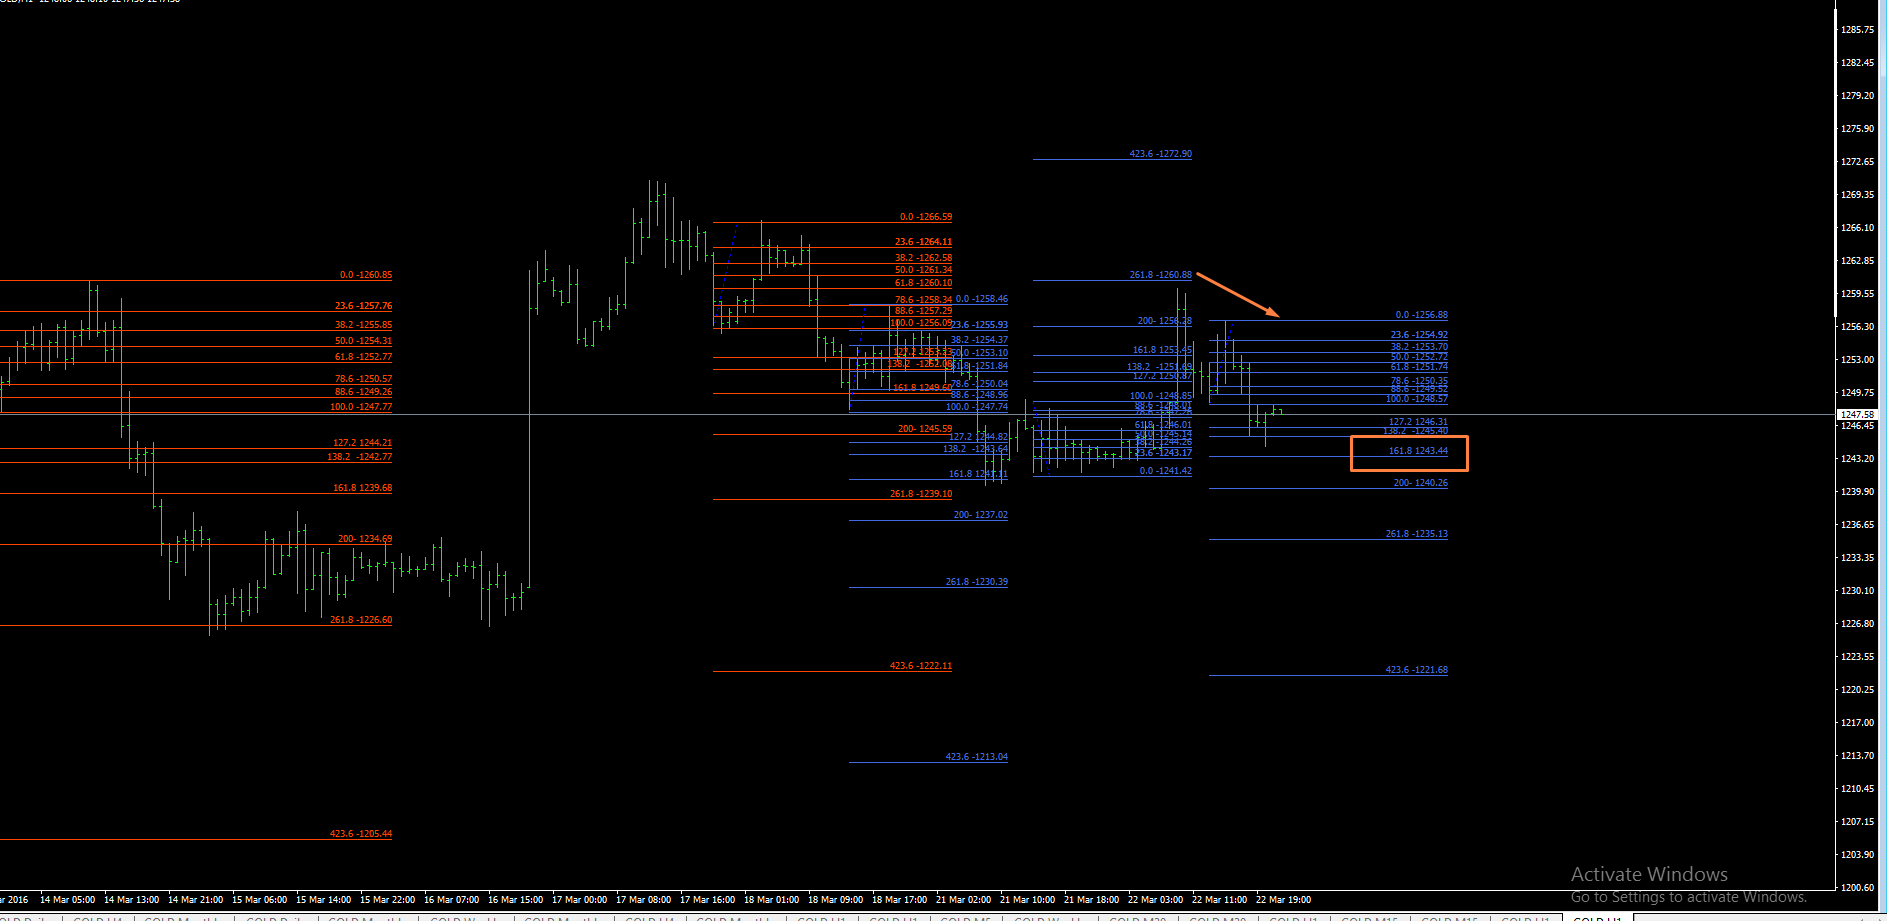Click the '50.0 -1261.34' level label
Viewport: 1887px width, 921px height.
(x=924, y=270)
